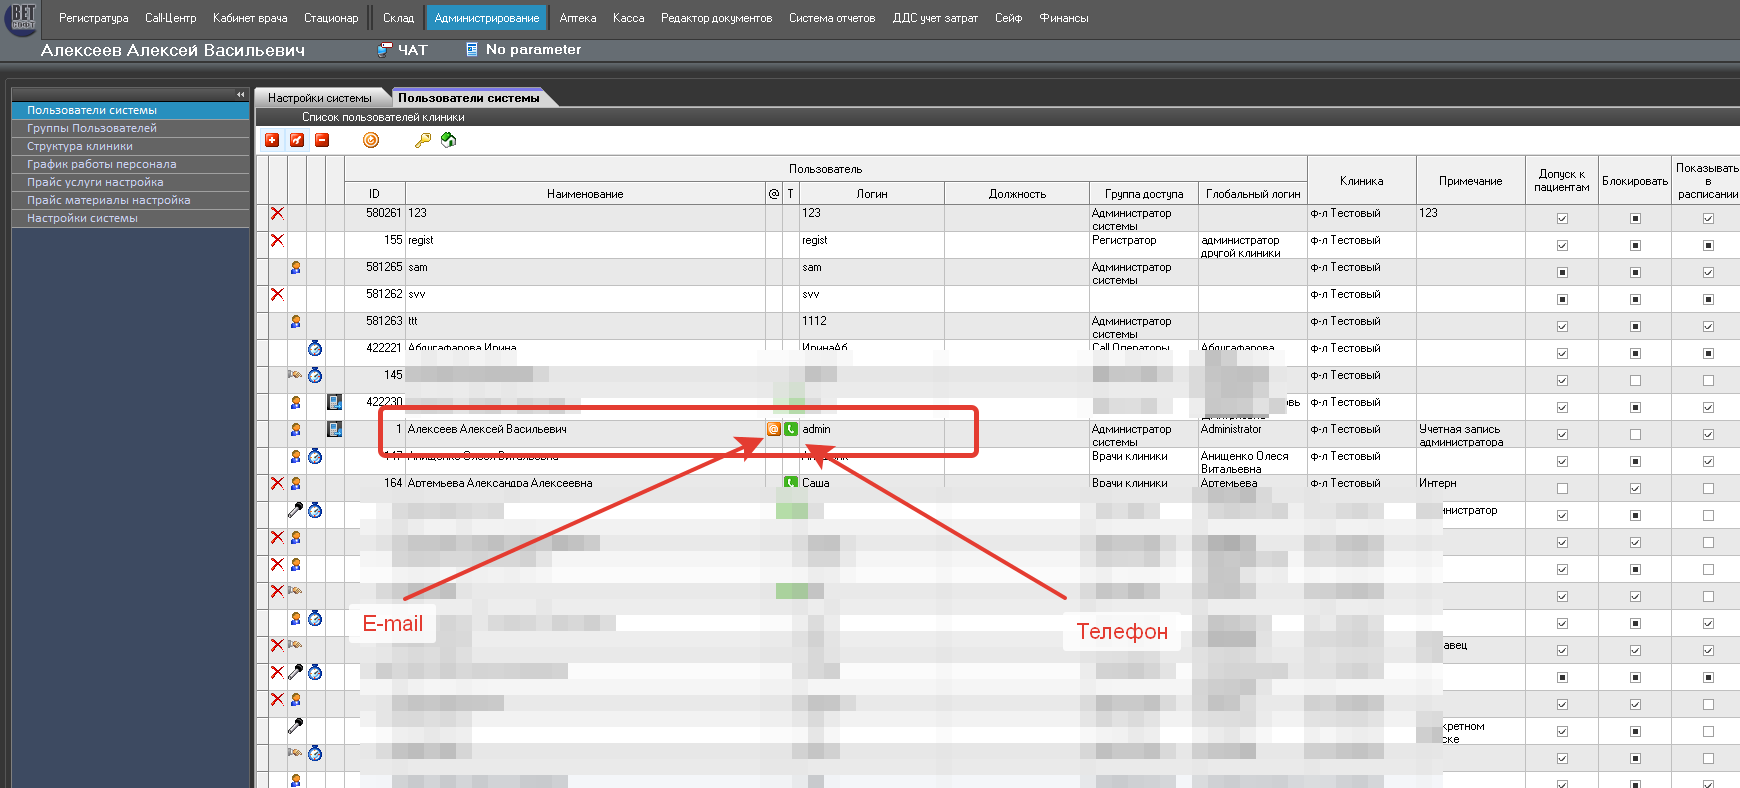The image size is (1740, 788).
Task: Click the green phone icon in admin row
Action: point(791,429)
